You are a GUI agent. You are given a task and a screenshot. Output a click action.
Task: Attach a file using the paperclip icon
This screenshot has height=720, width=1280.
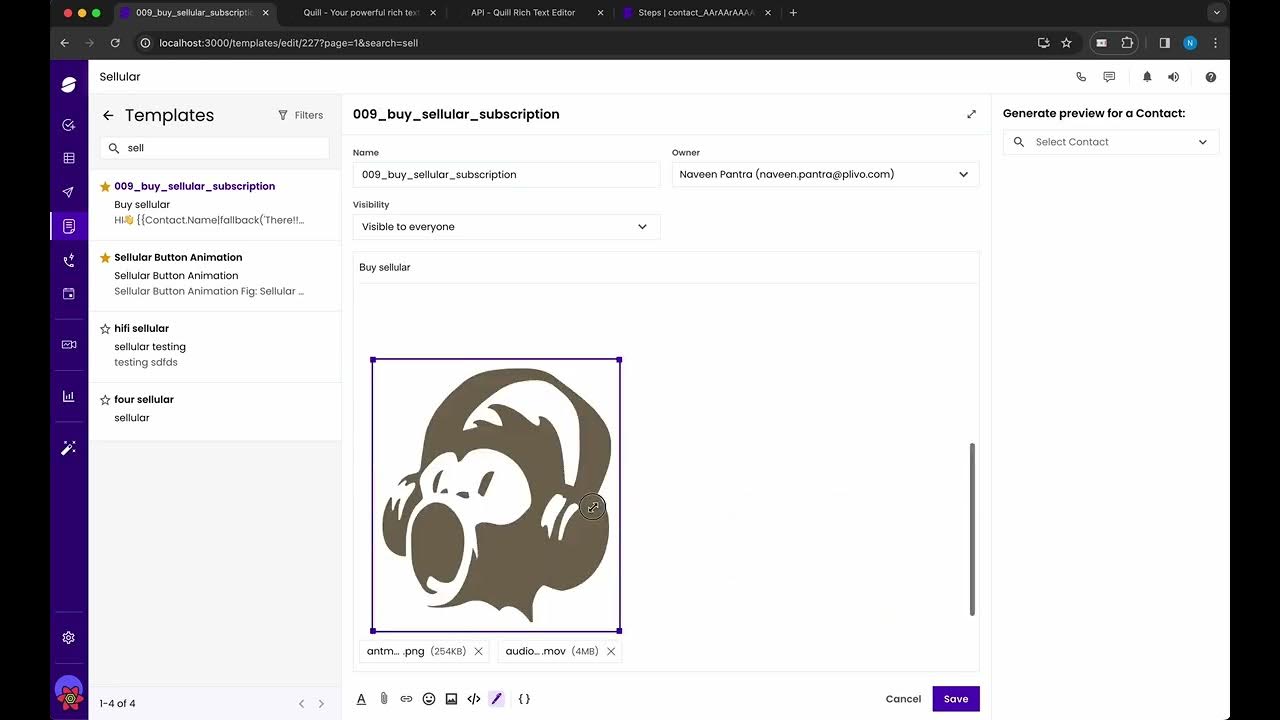(x=384, y=699)
